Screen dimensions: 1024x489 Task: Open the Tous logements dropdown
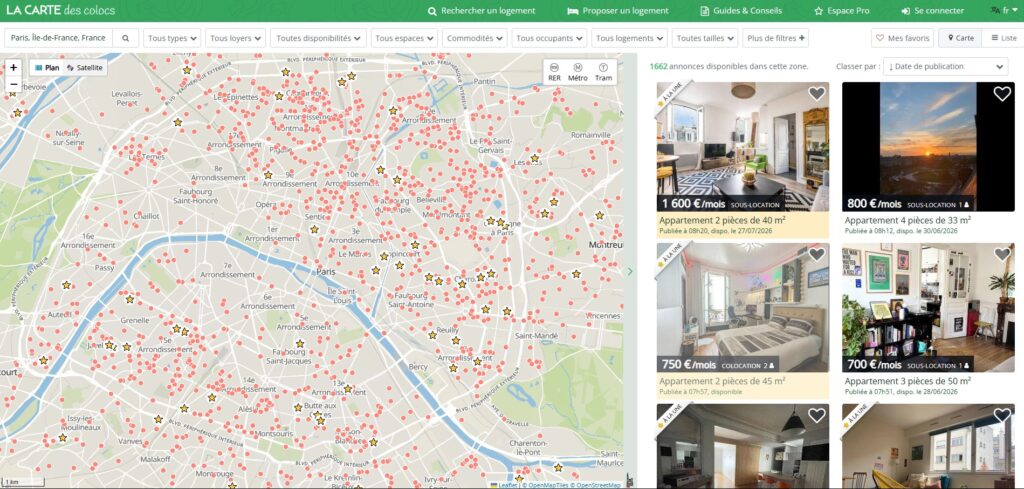pyautogui.click(x=630, y=38)
